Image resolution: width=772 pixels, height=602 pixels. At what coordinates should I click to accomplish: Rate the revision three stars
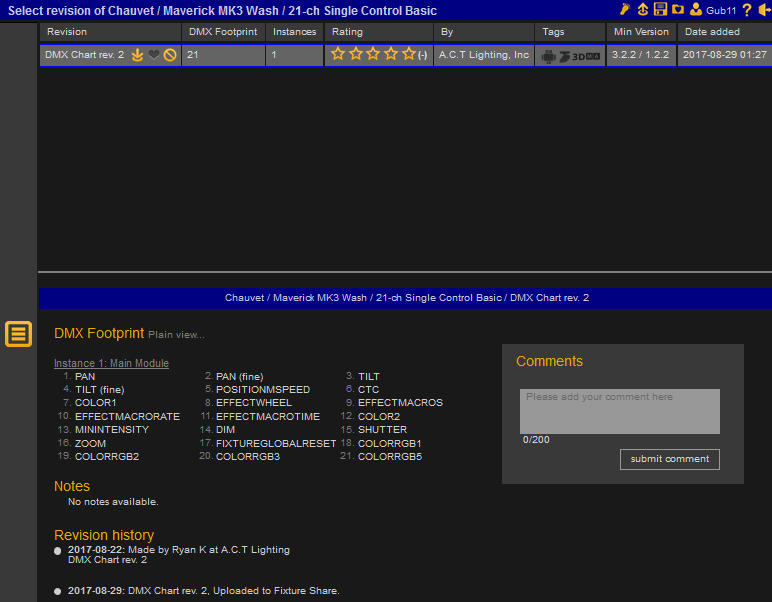[373, 54]
